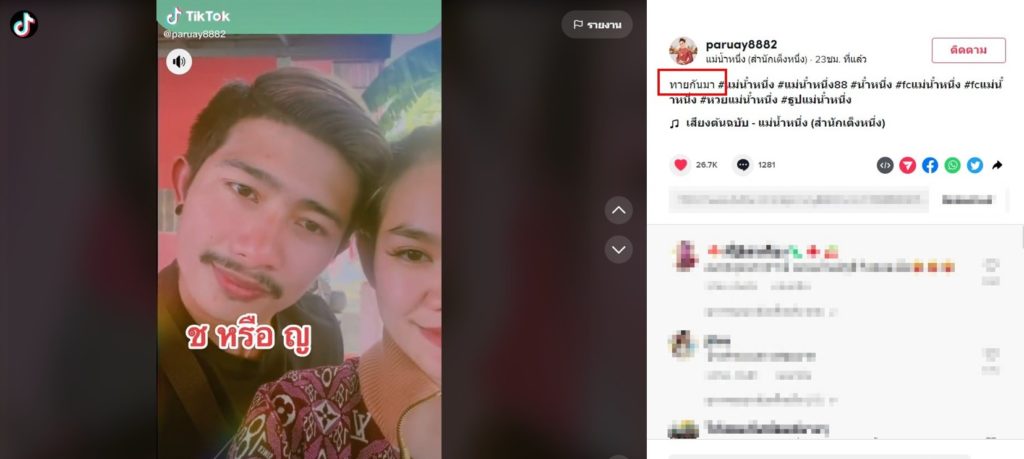Click the รายงาน report button
The image size is (1024, 459).
(597, 25)
